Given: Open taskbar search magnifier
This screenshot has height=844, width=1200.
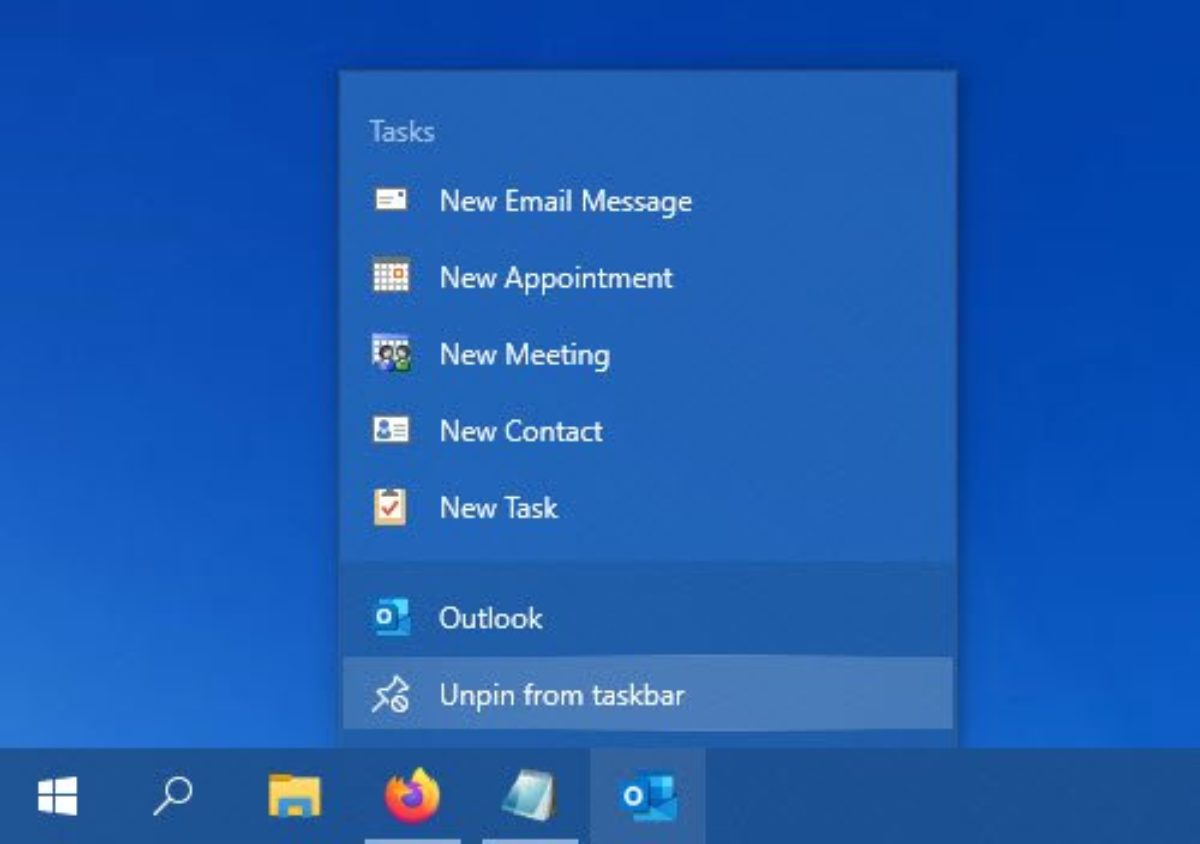Looking at the screenshot, I should [x=173, y=796].
